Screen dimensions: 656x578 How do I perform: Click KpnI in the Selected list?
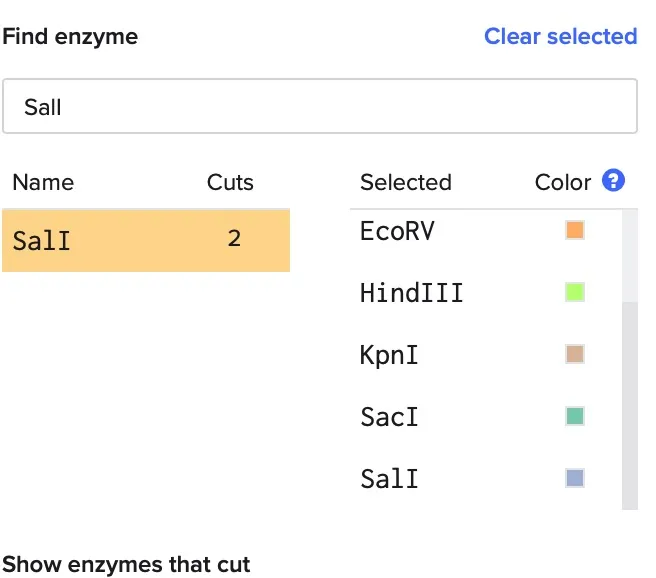(x=388, y=356)
